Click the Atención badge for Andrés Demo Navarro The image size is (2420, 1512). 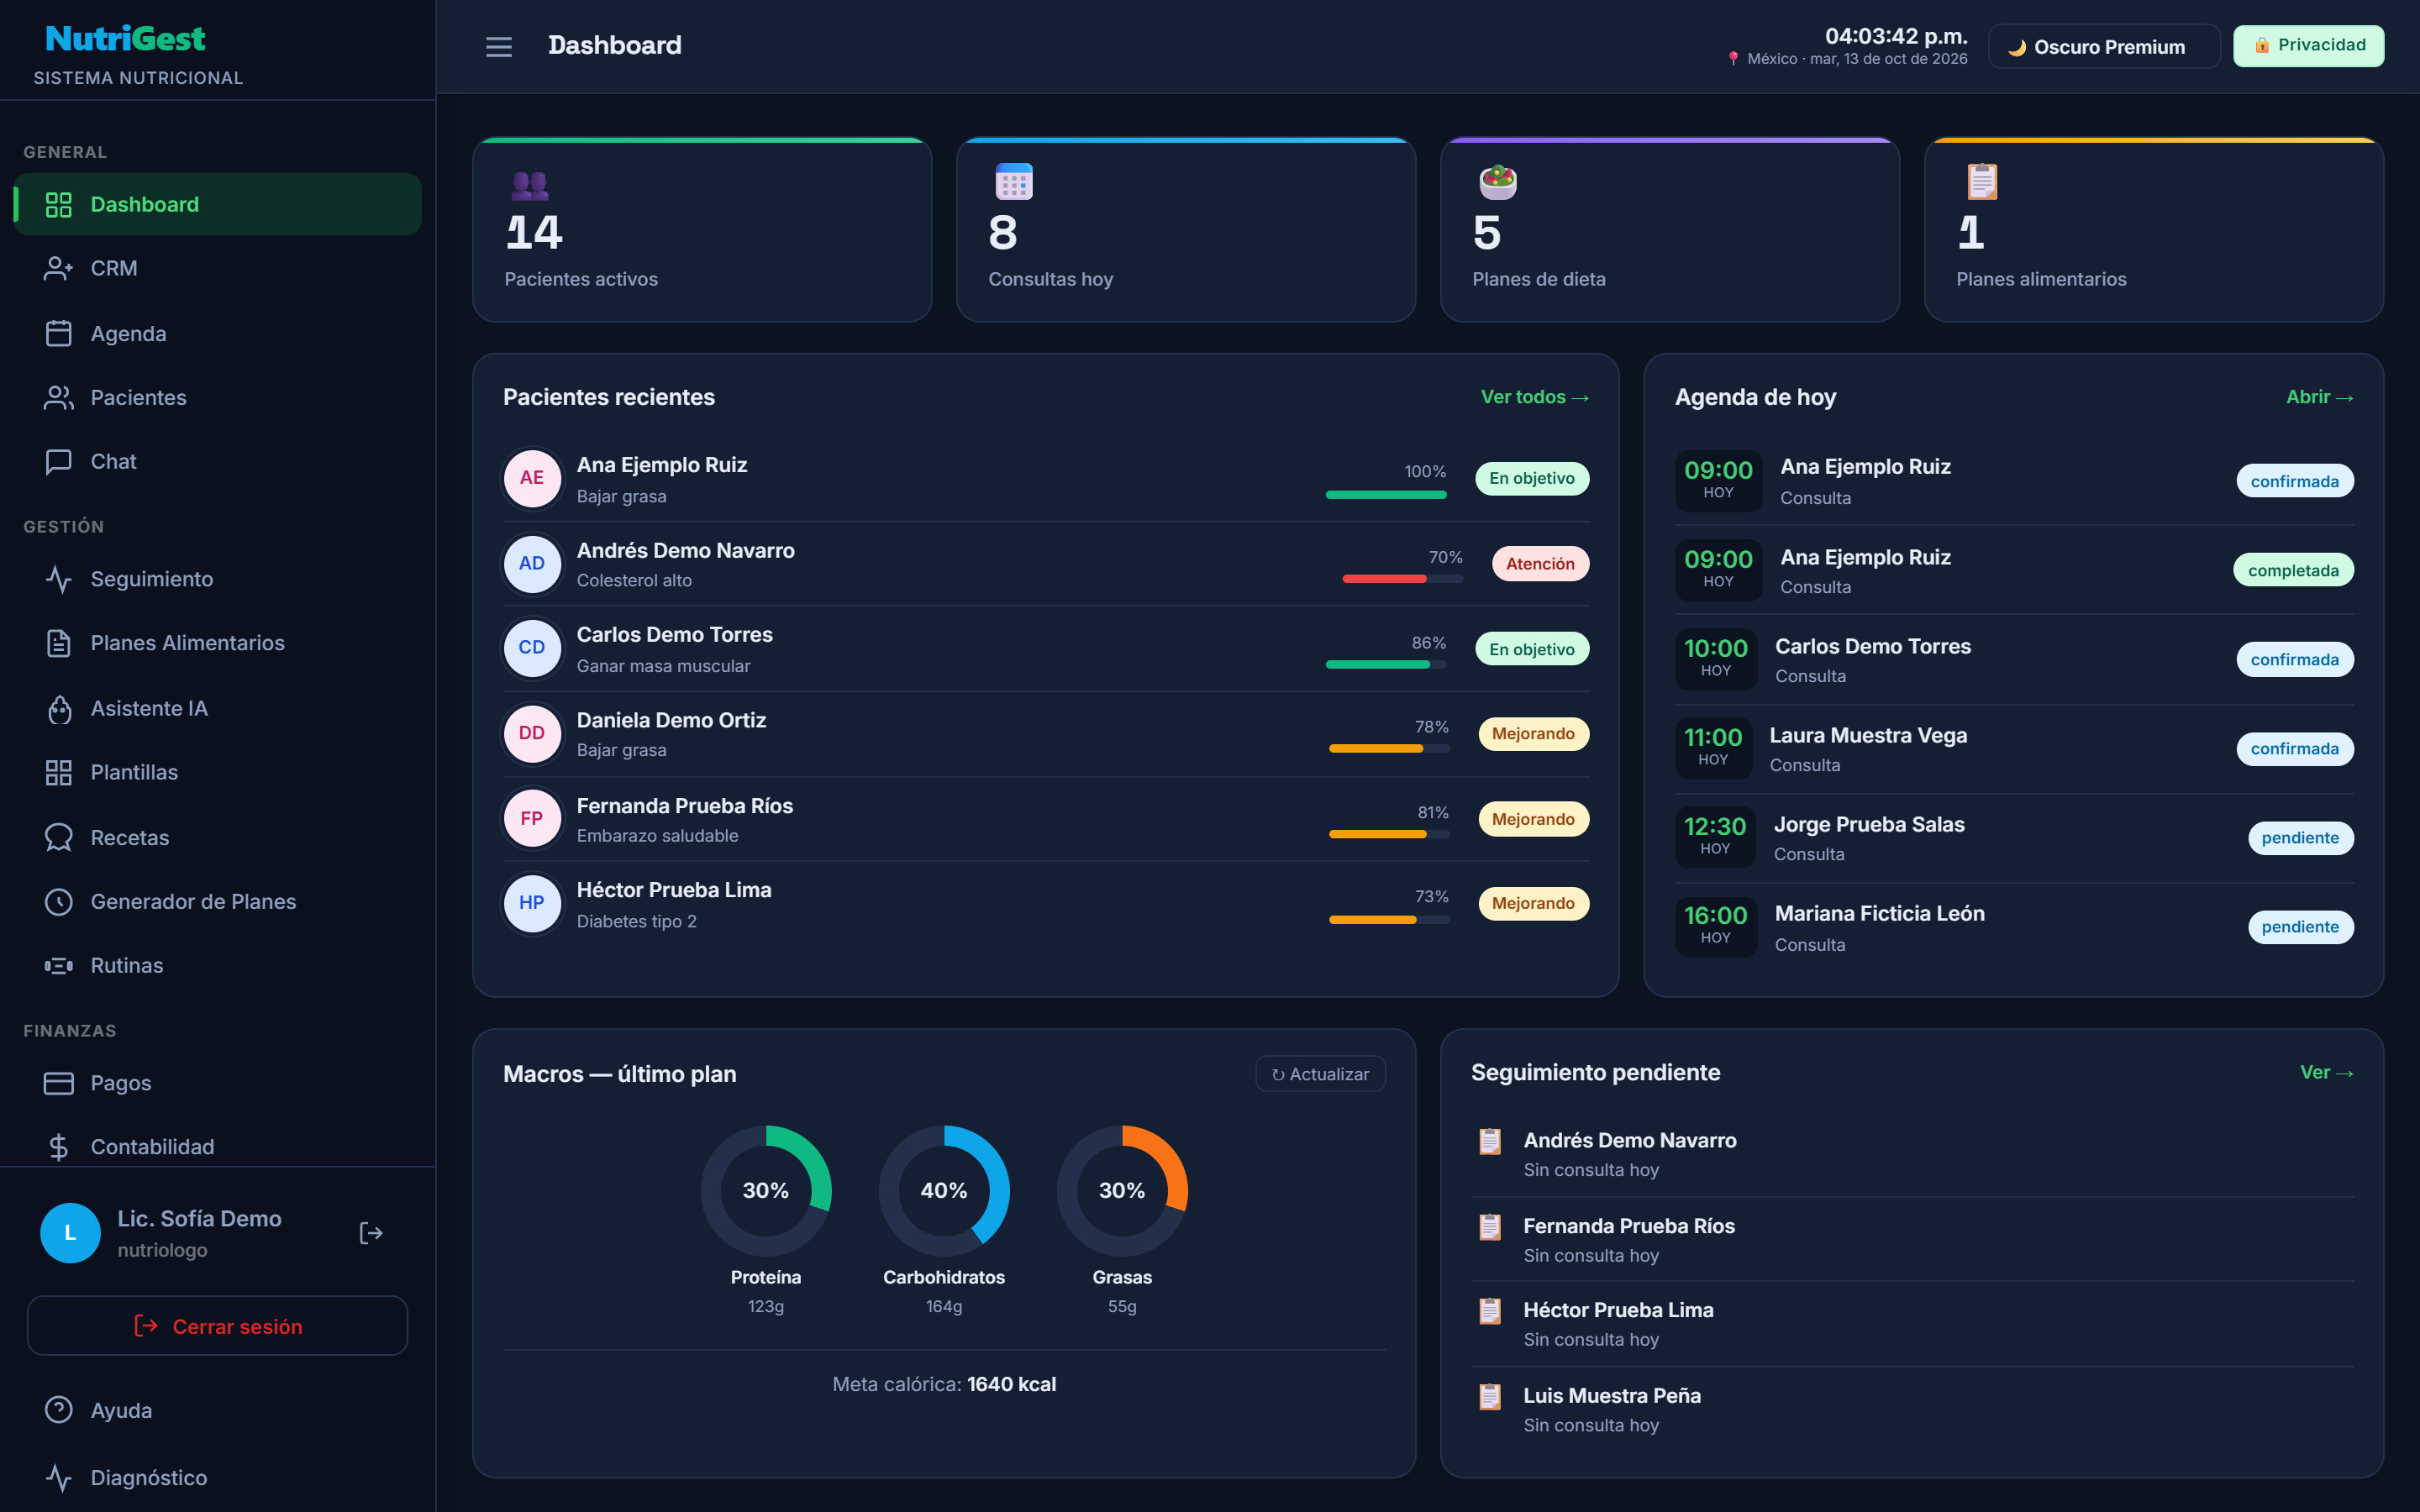(x=1540, y=564)
